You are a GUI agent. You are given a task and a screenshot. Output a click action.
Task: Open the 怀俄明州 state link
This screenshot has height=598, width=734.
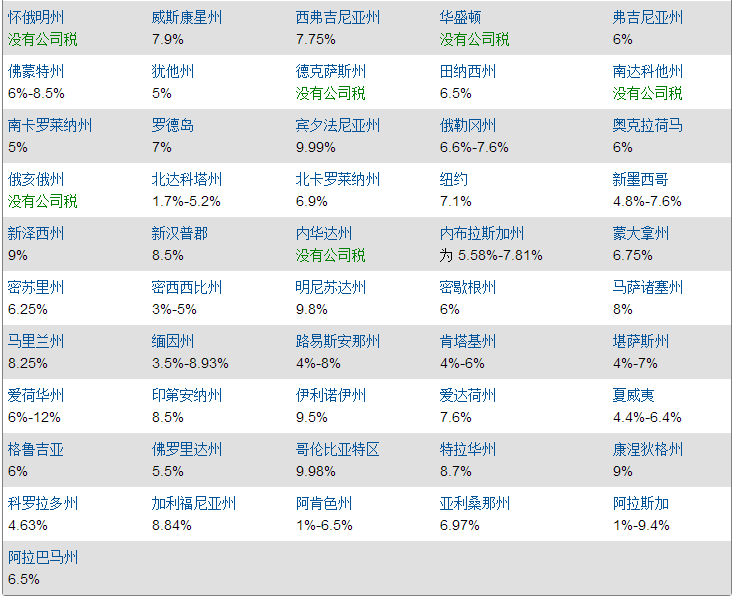[x=36, y=17]
